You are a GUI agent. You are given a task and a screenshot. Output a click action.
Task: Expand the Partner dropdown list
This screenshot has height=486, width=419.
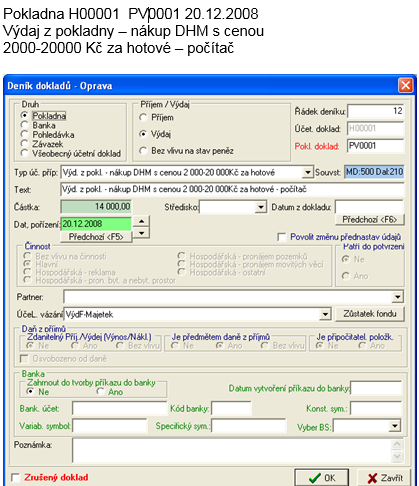pos(397,297)
